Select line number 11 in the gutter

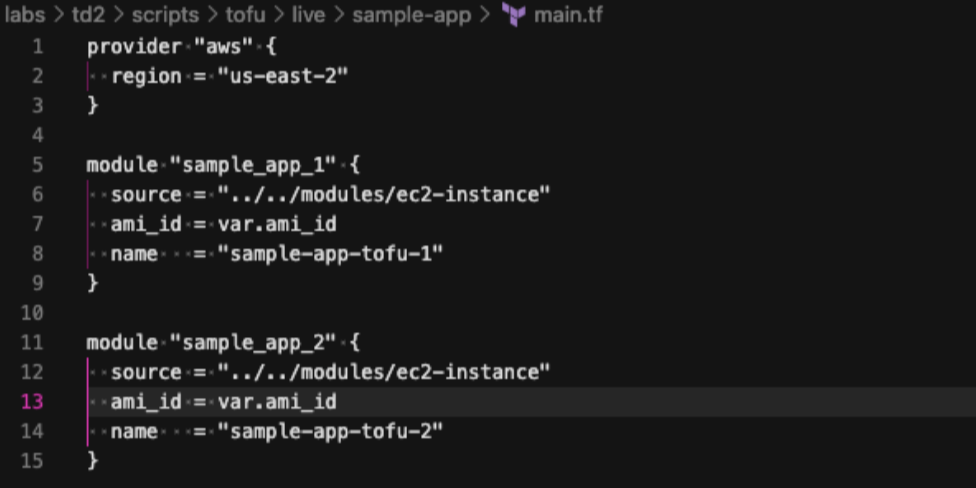(x=33, y=343)
